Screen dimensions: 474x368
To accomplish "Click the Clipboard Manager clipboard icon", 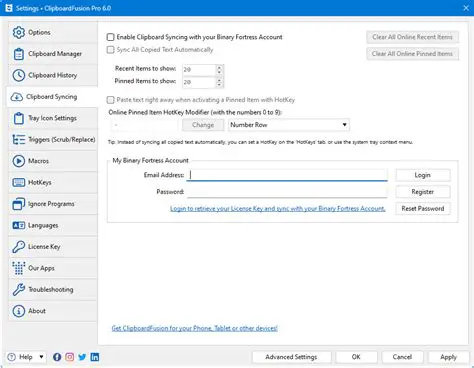I will (19, 54).
